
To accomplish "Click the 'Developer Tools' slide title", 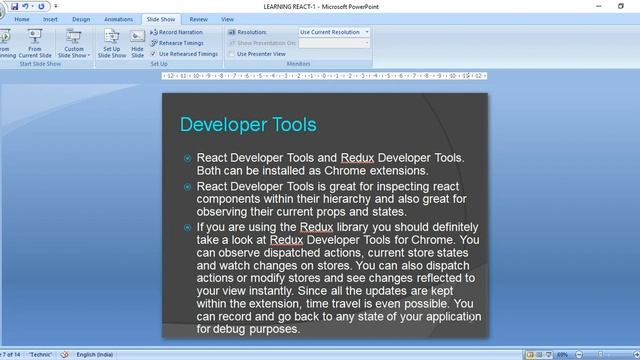I will coord(248,124).
